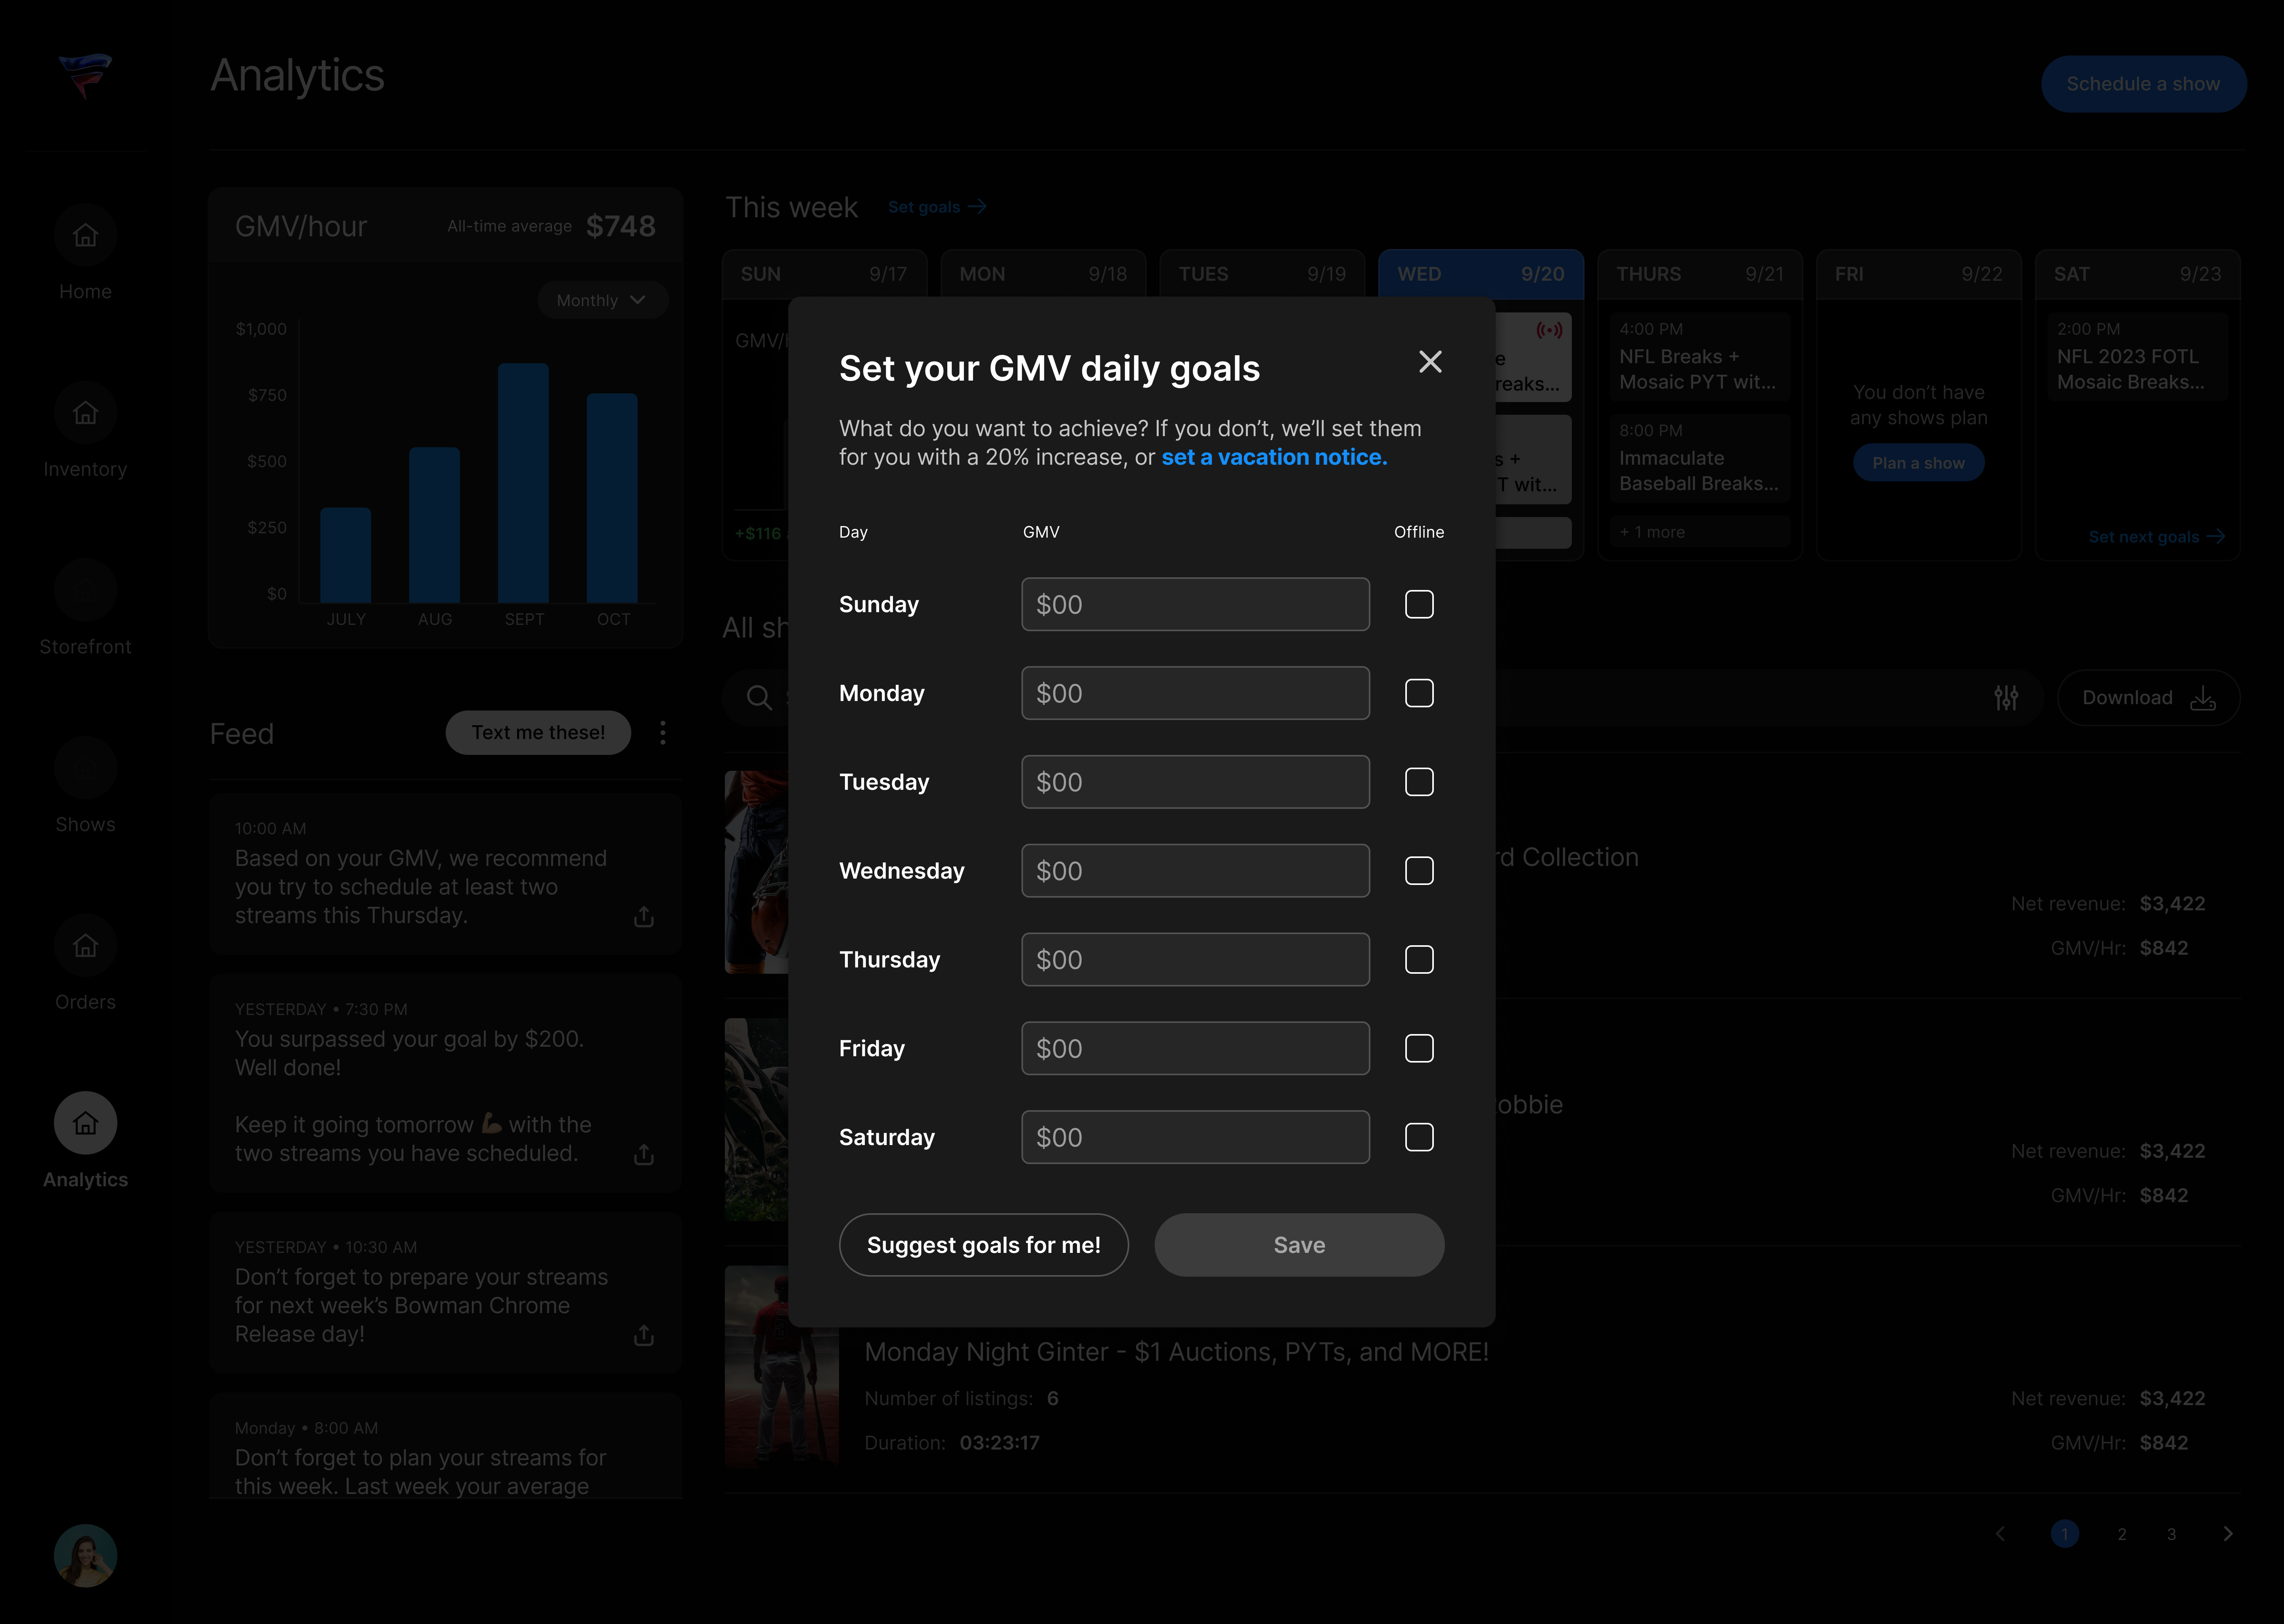This screenshot has width=2284, height=1624.
Task: Click the set a vacation notice link
Action: tap(1274, 457)
